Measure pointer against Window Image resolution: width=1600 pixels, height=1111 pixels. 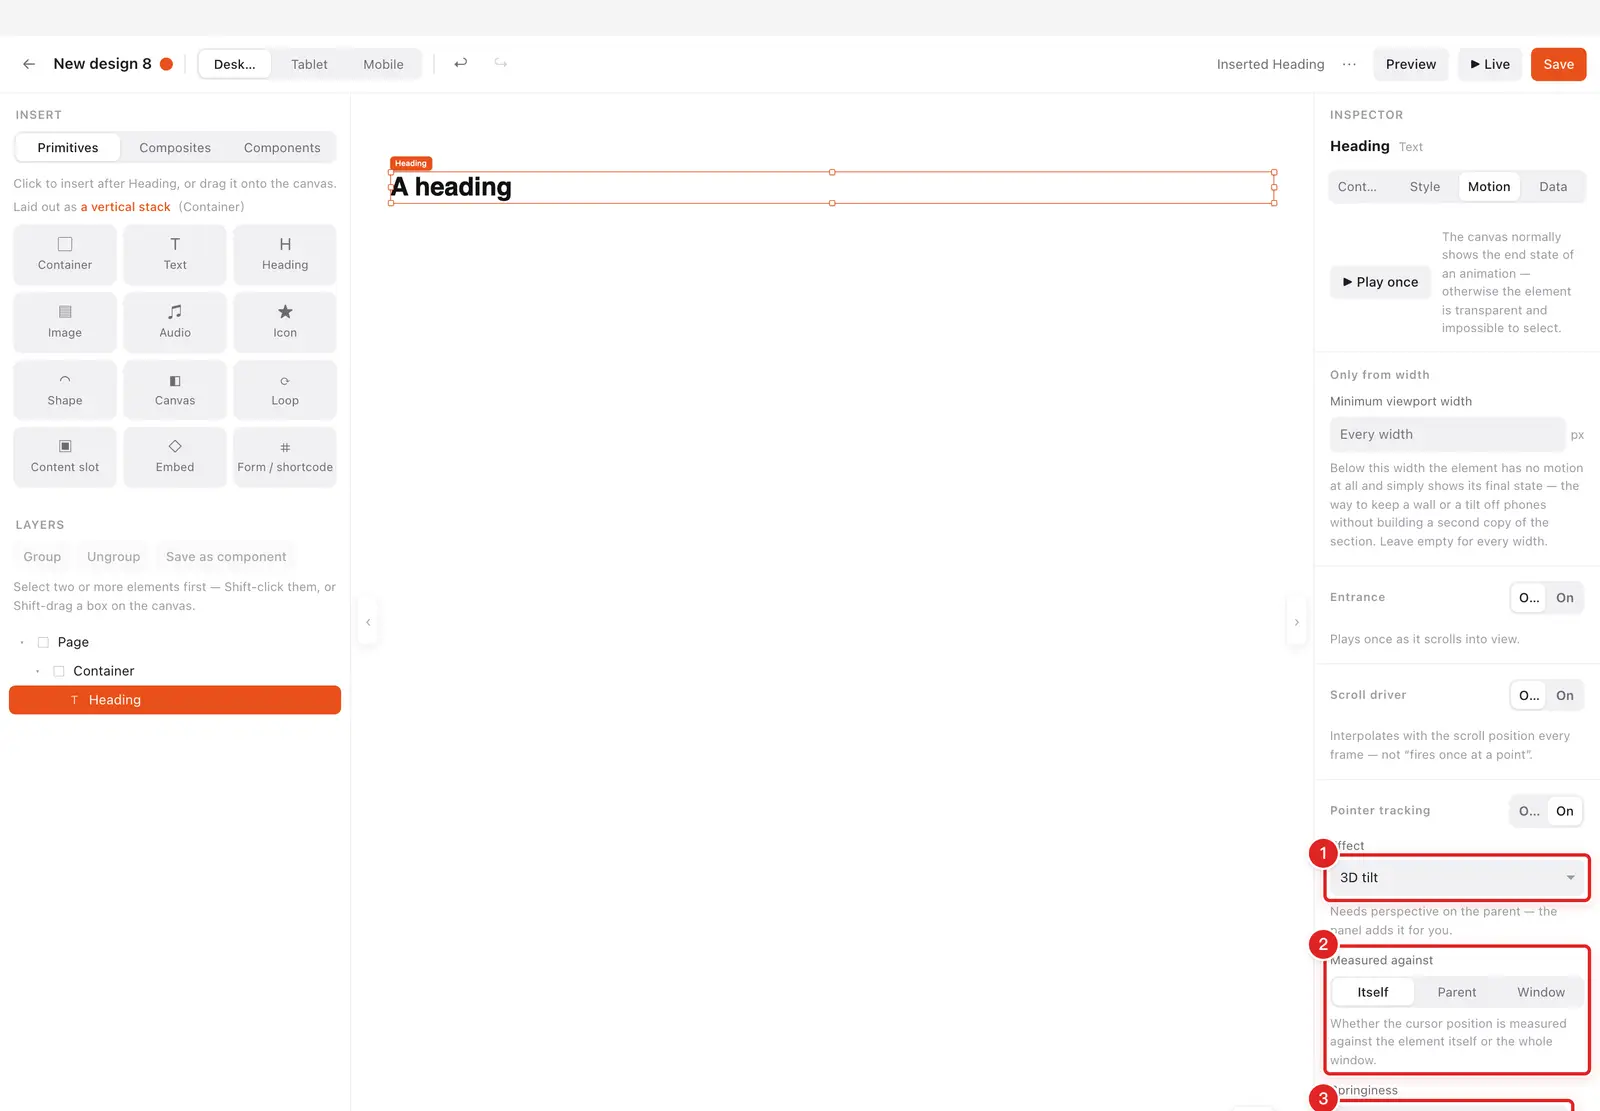coord(1541,992)
